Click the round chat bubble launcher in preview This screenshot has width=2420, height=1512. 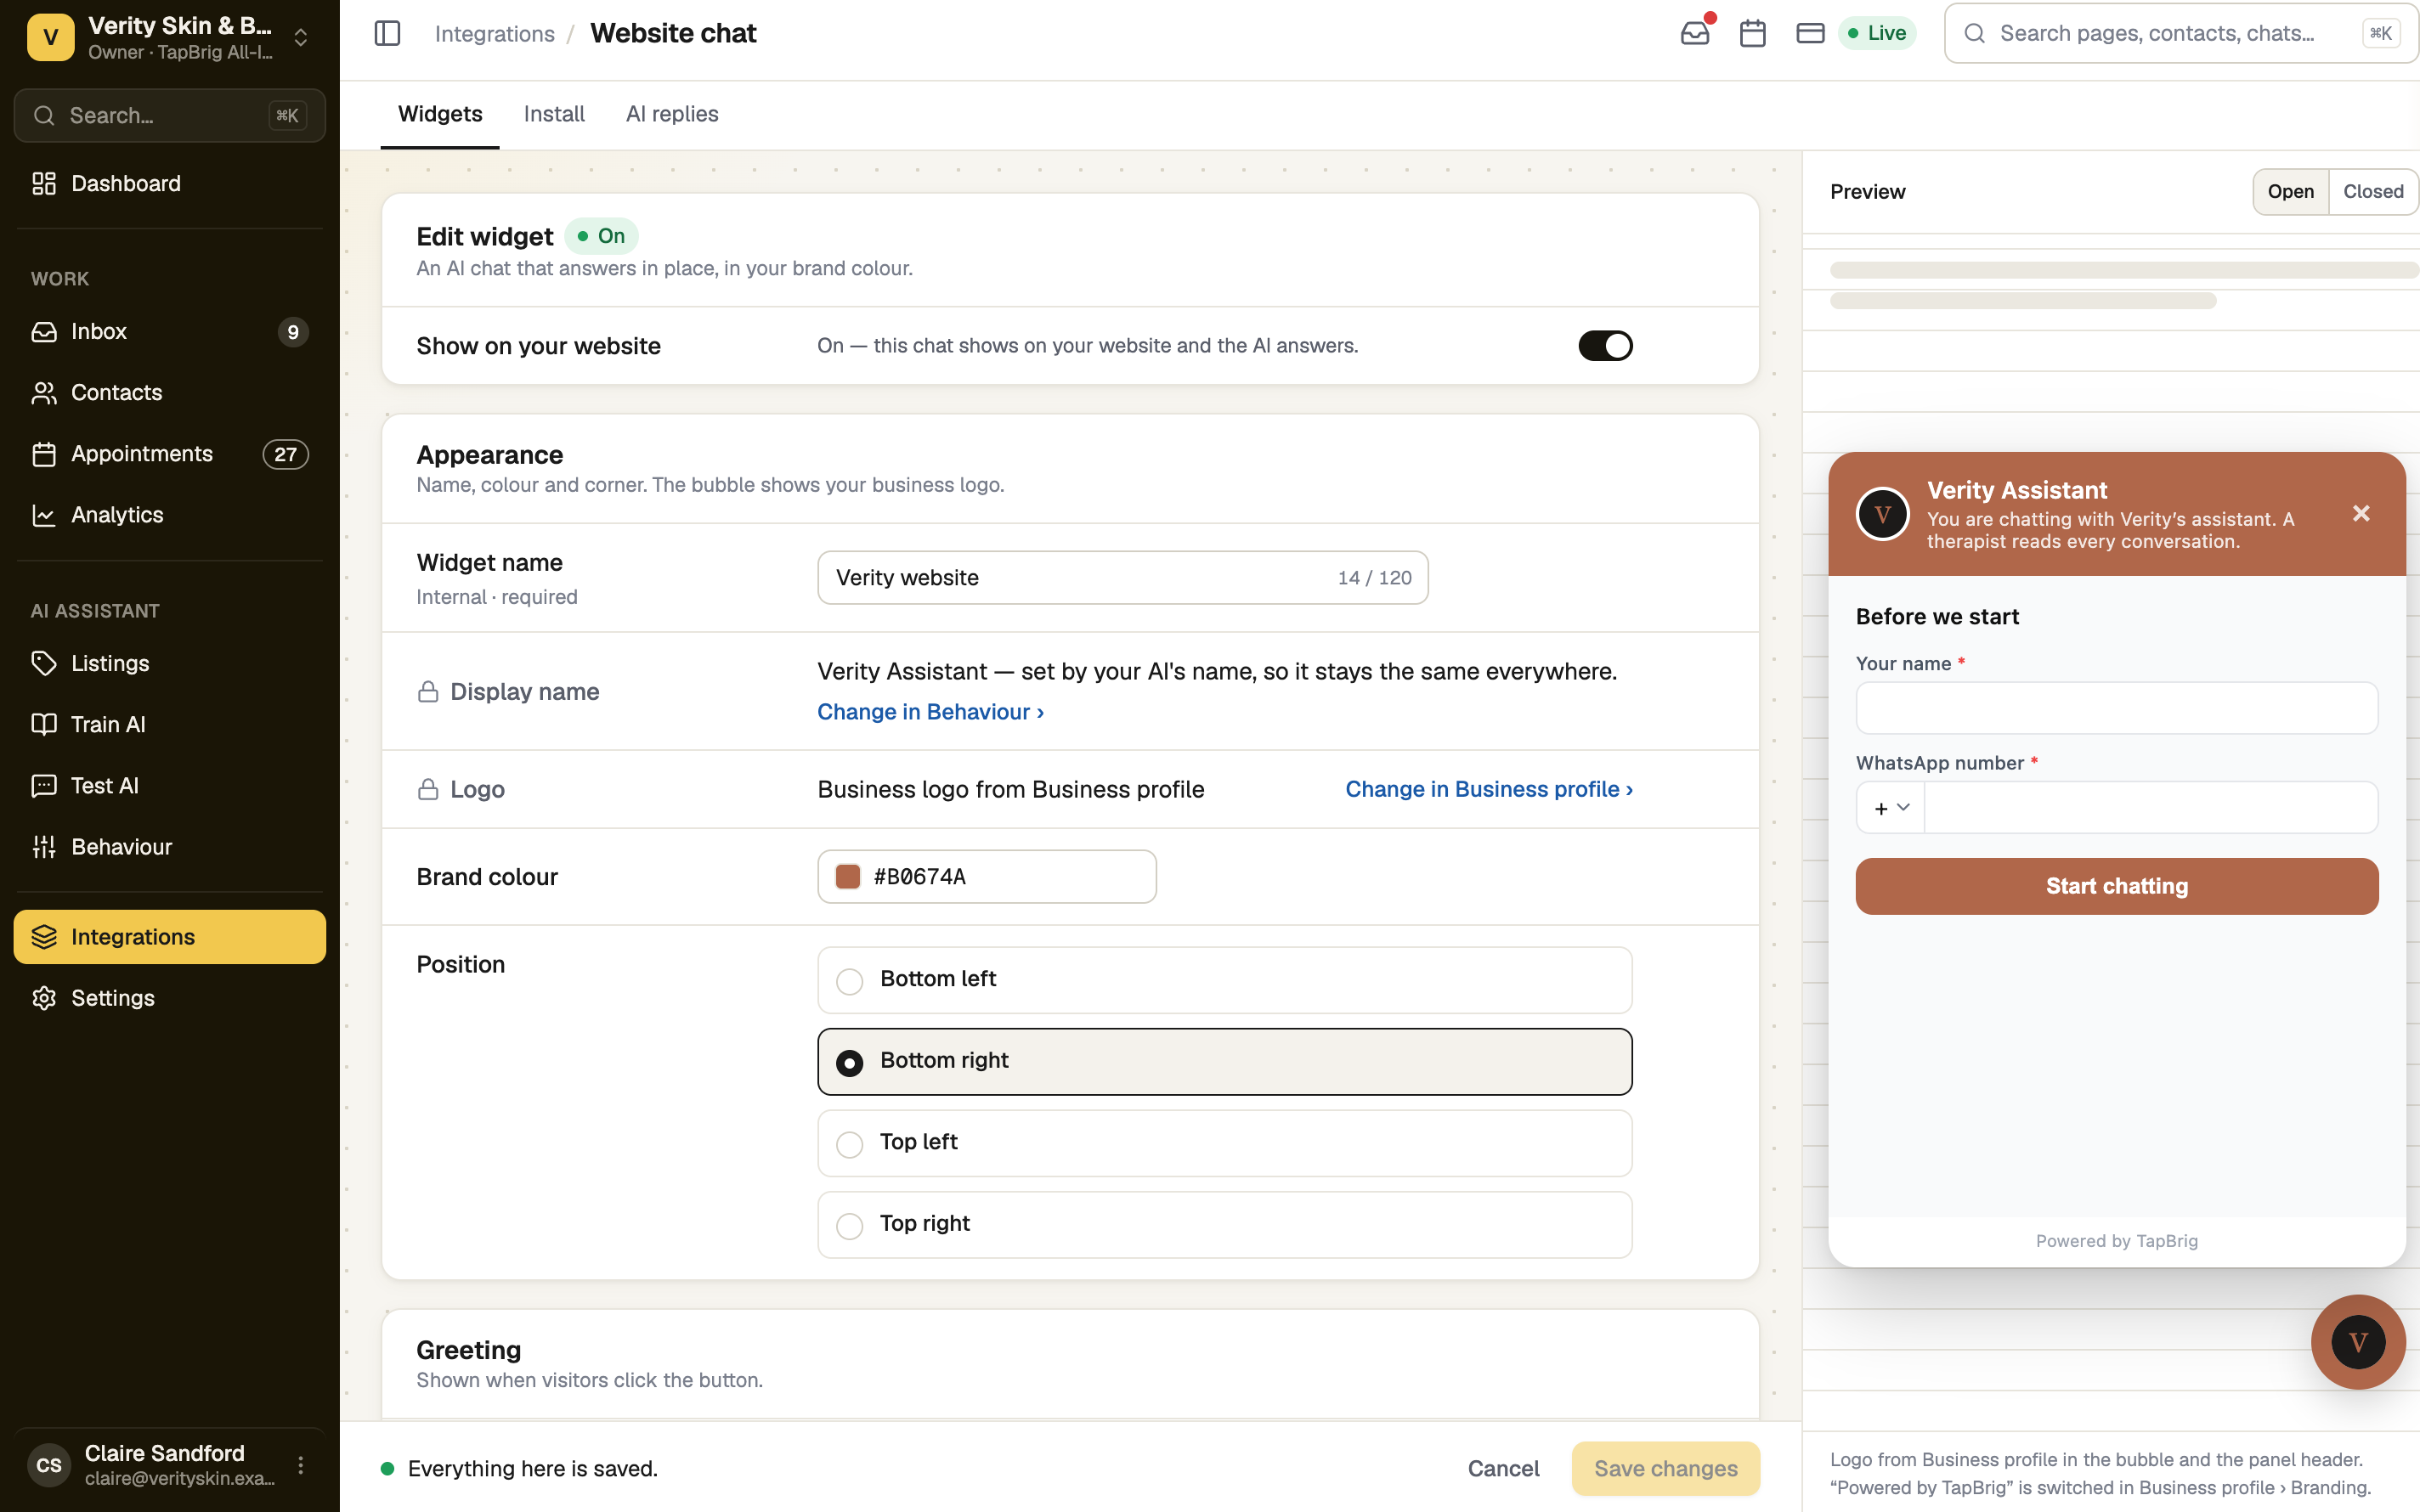tap(2358, 1342)
